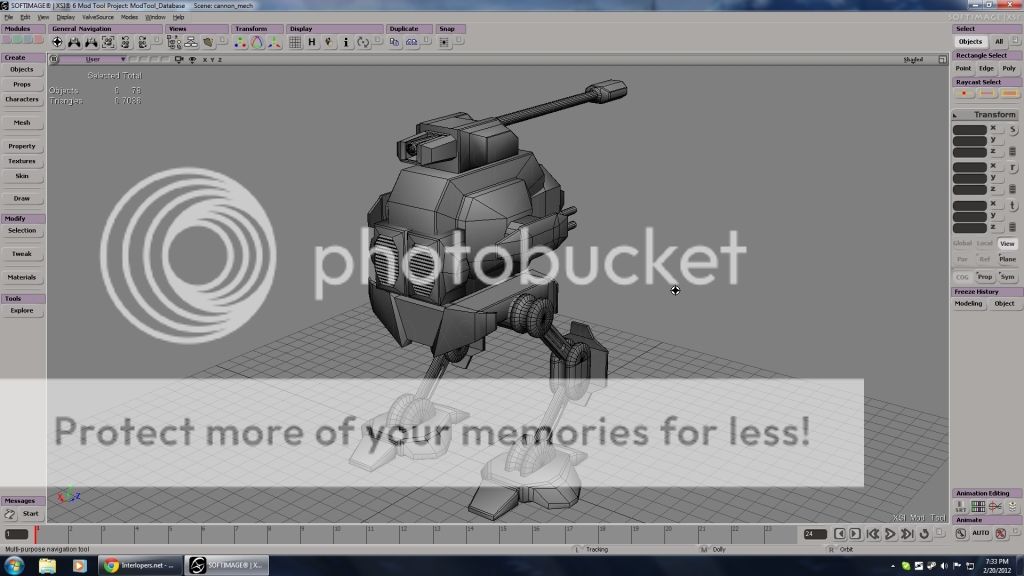Click the duplicate icon under Duplicate

[394, 43]
